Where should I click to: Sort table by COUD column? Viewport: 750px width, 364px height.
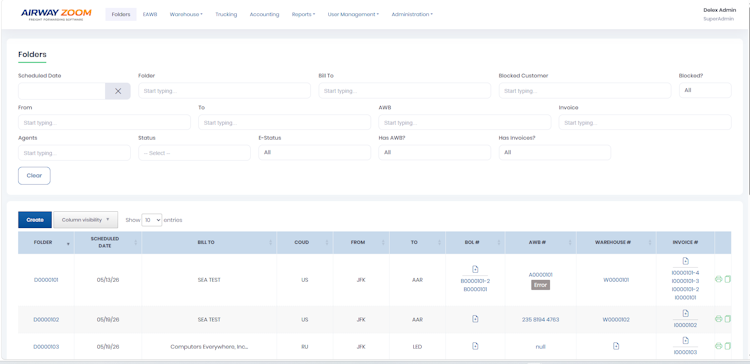click(305, 243)
